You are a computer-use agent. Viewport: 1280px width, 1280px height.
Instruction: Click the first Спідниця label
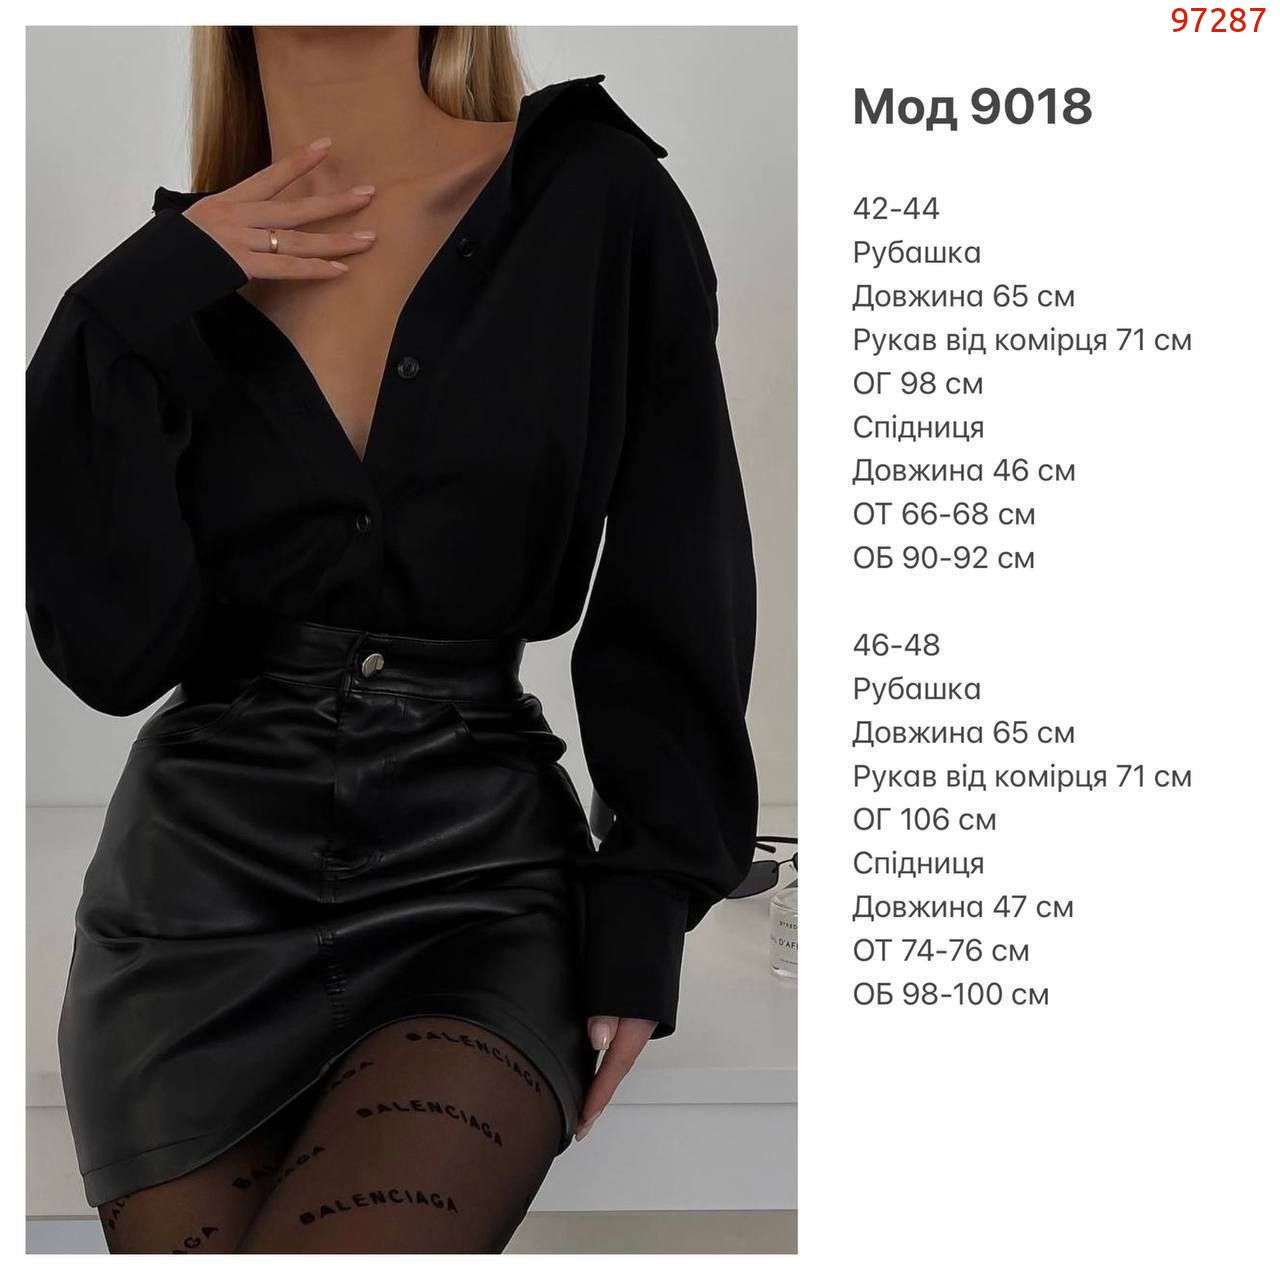[918, 428]
